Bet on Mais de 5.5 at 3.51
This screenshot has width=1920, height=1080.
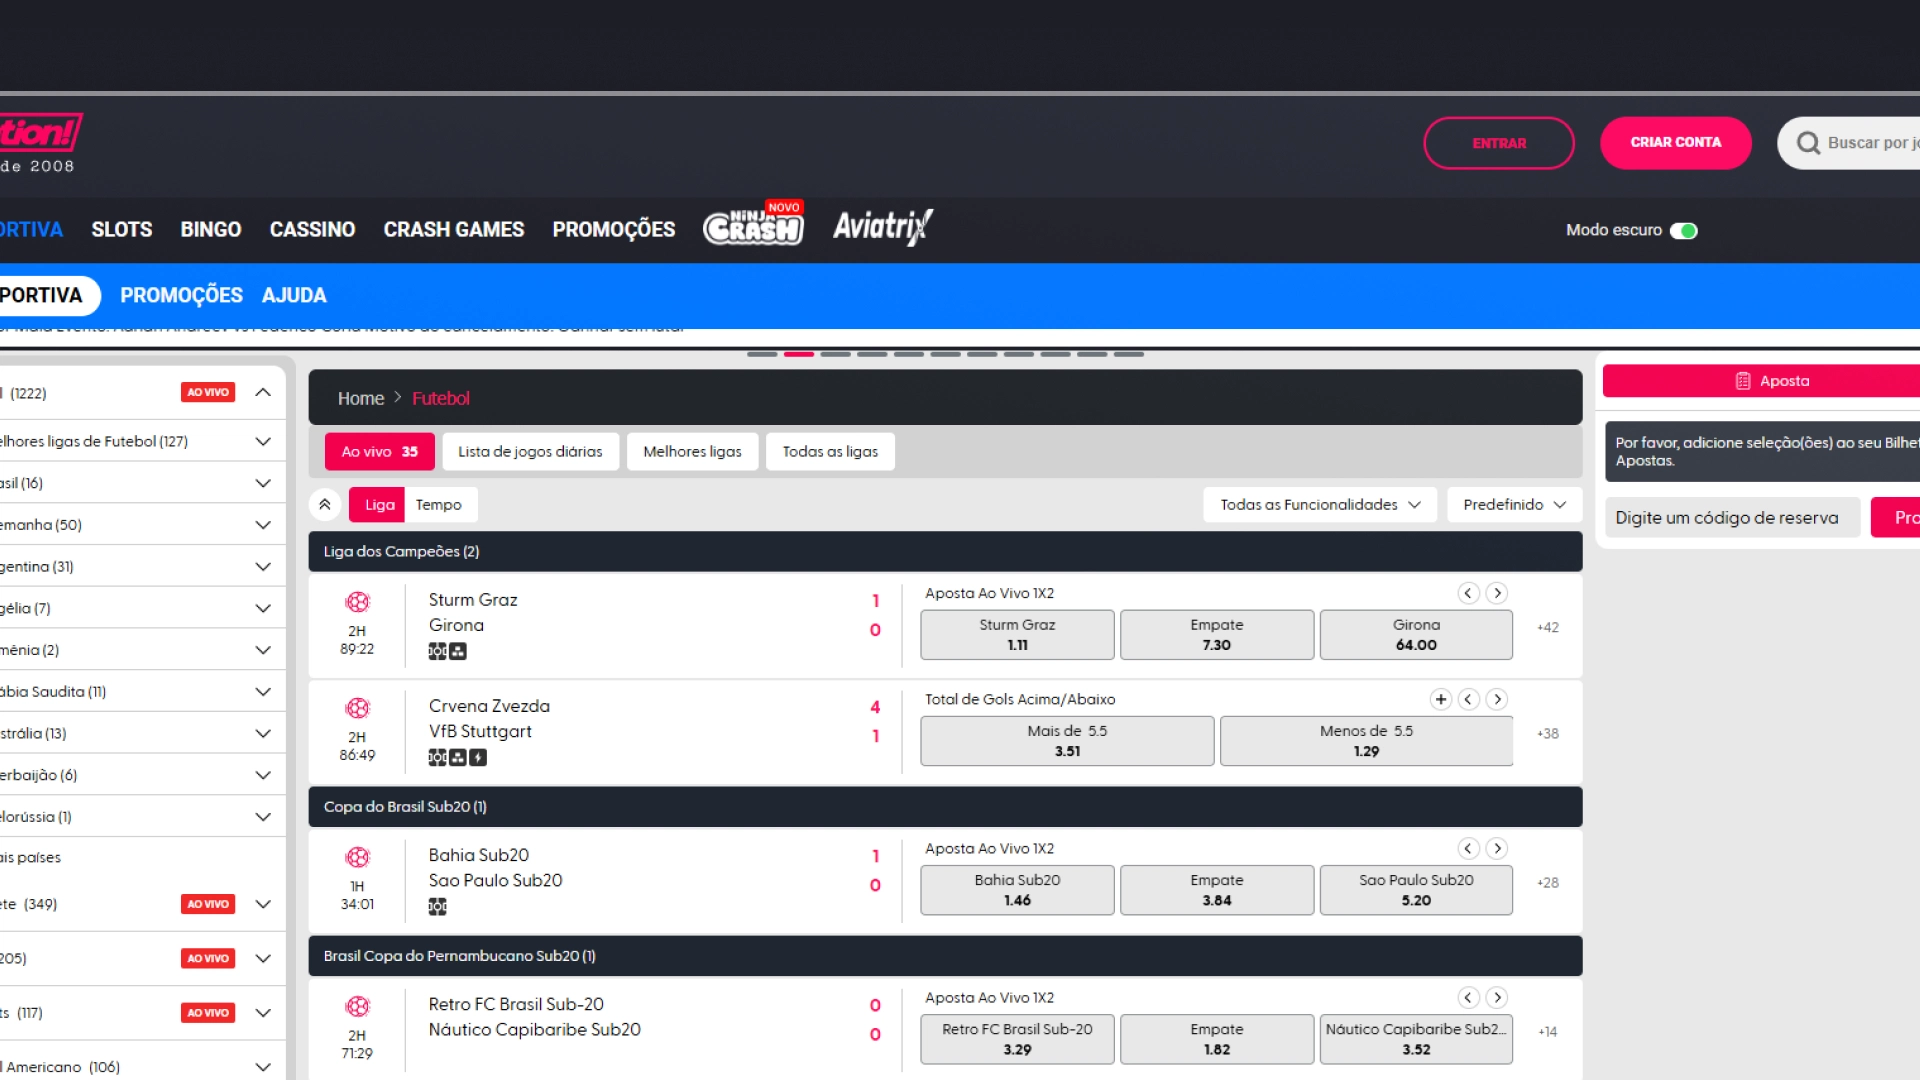click(x=1067, y=741)
